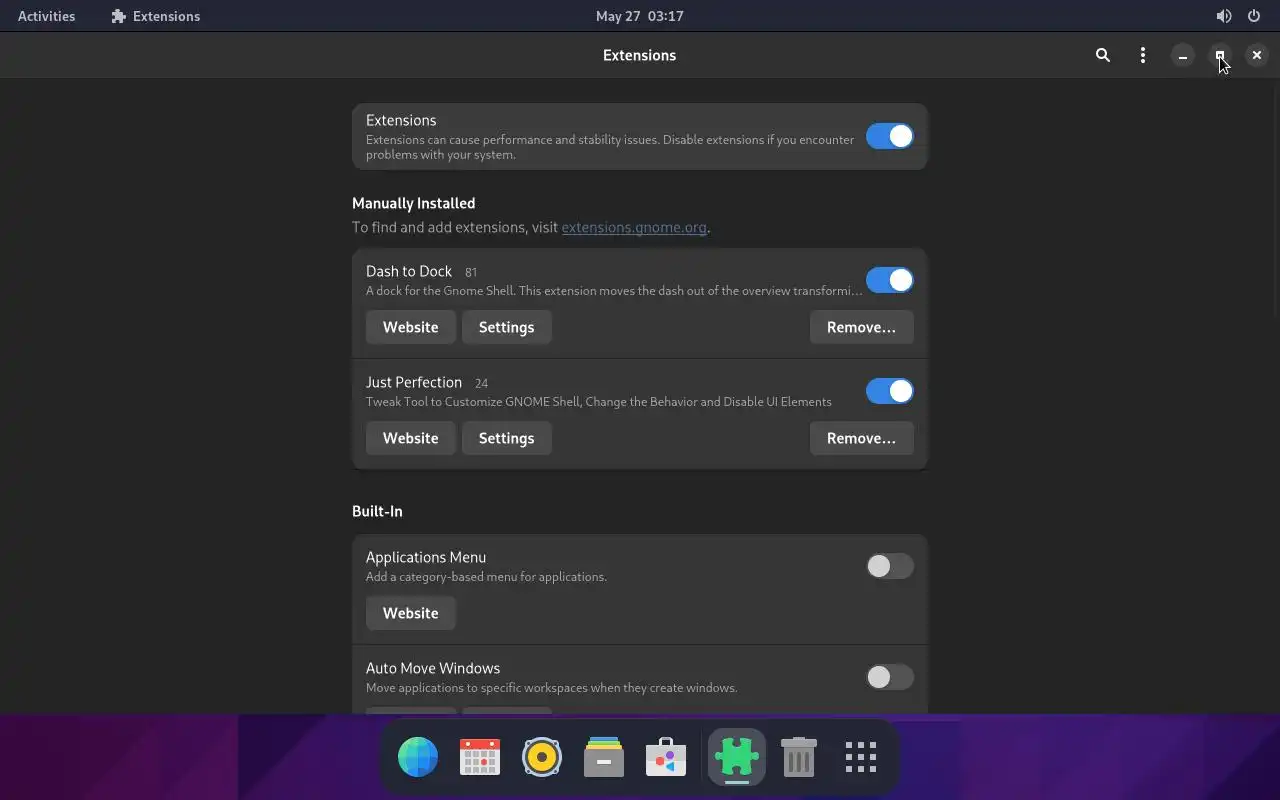The image size is (1280, 800).
Task: Open the power menu icon
Action: [1254, 16]
